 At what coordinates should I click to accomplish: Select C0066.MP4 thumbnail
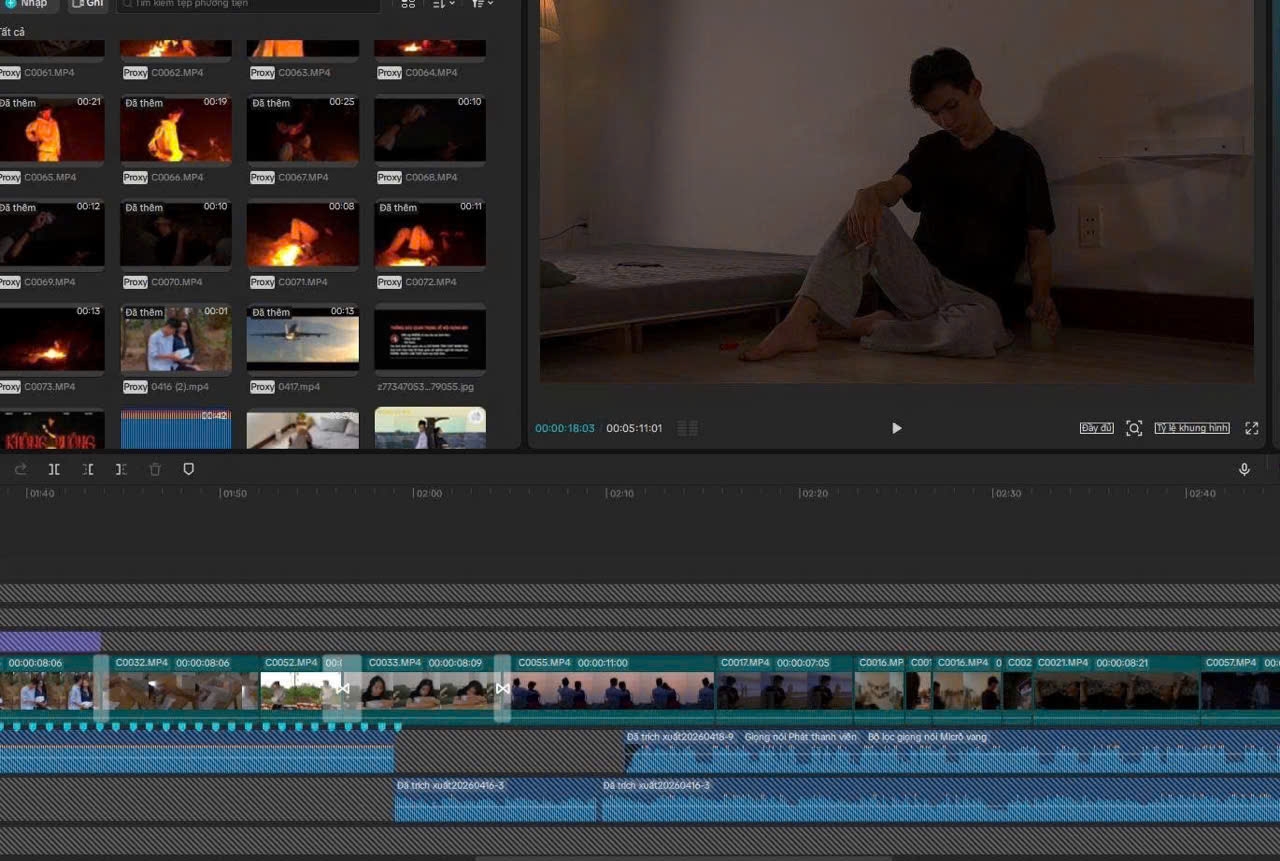[x=176, y=130]
